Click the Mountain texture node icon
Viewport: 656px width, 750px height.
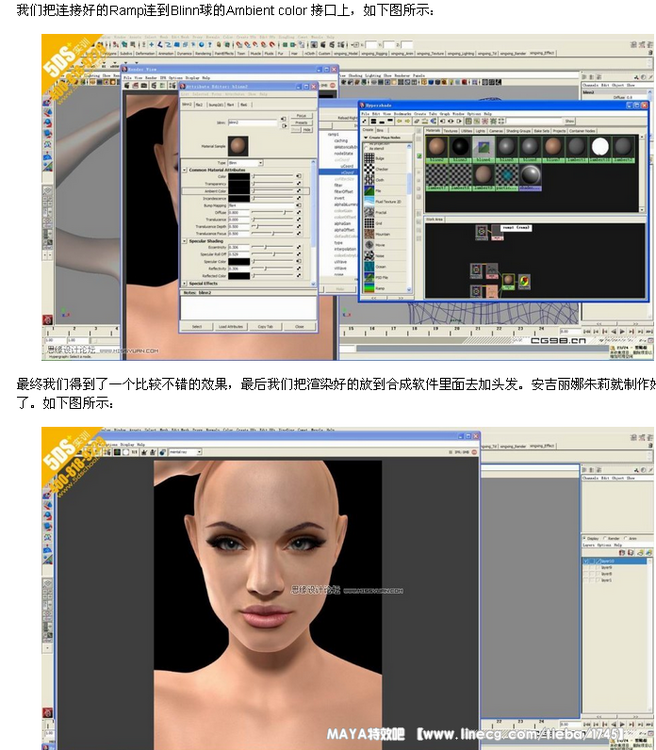(x=369, y=234)
